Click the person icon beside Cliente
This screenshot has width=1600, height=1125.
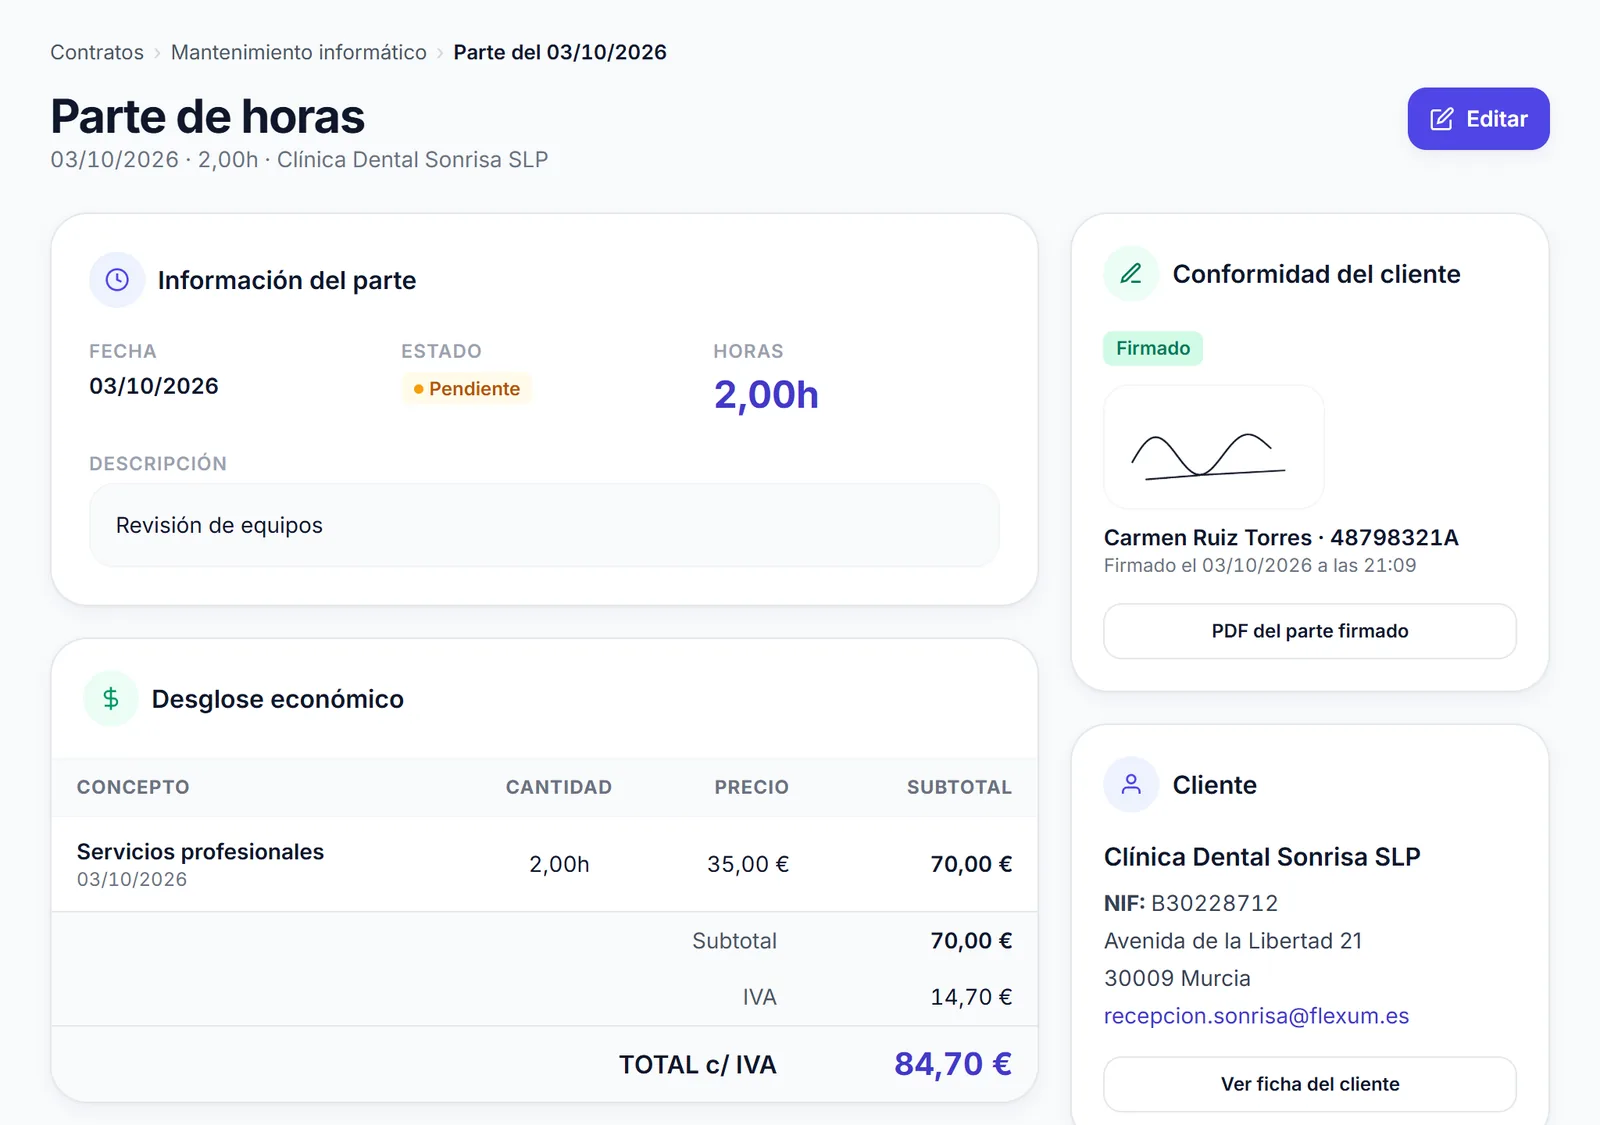[x=1131, y=784]
